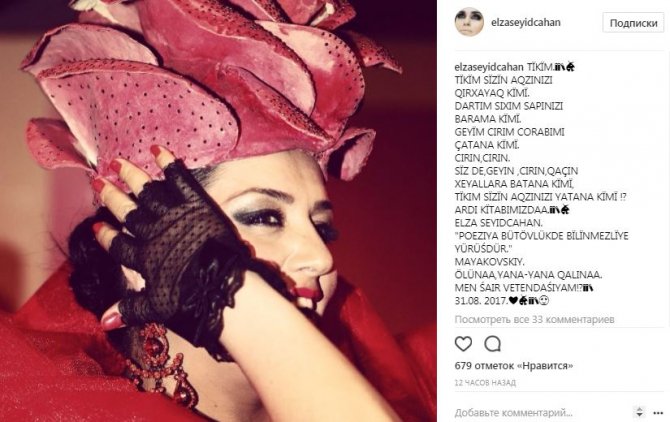Screen dimensions: 670x422
Task: Click the ARDI KİTABIMIZDAA caption line
Action: tap(502, 210)
